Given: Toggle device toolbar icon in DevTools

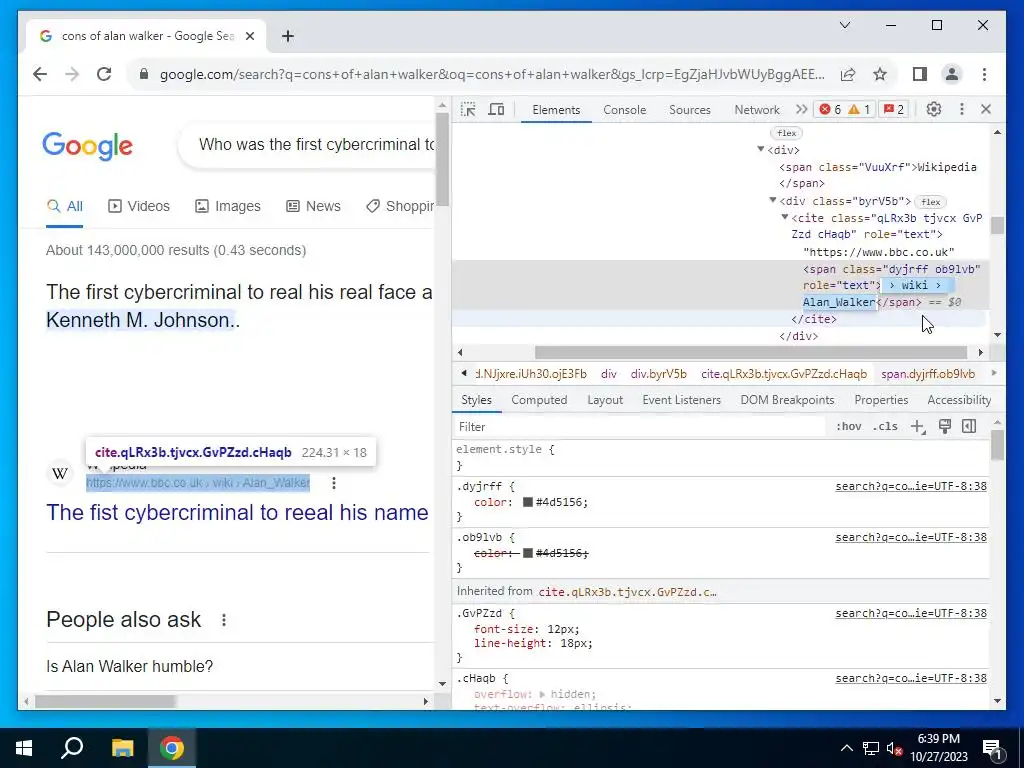Looking at the screenshot, I should tap(496, 110).
